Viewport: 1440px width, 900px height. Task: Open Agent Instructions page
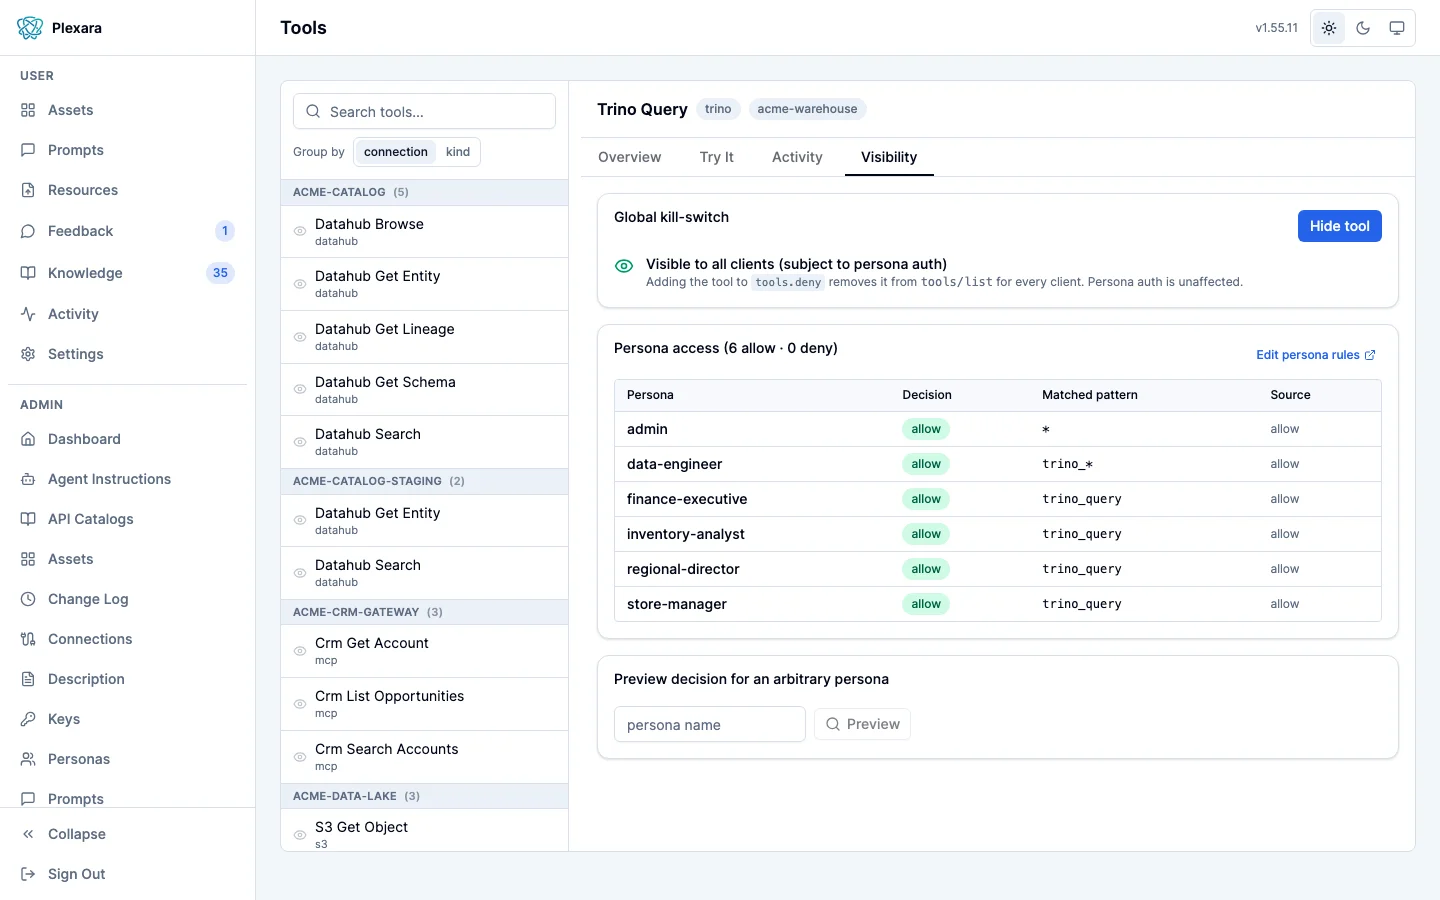click(x=127, y=479)
